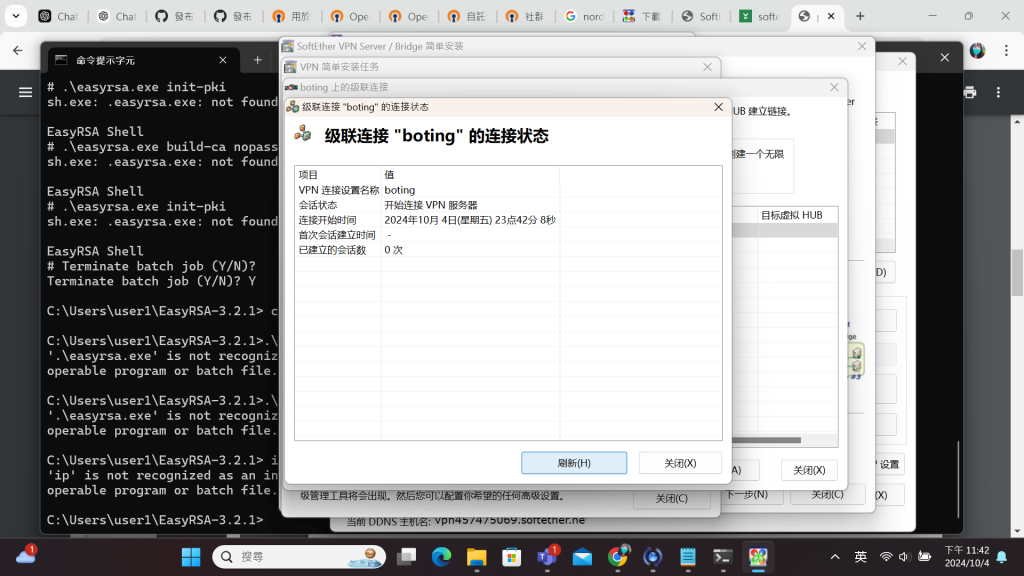This screenshot has height=576, width=1024.
Task: Open Task View from the taskbar
Action: 406,557
